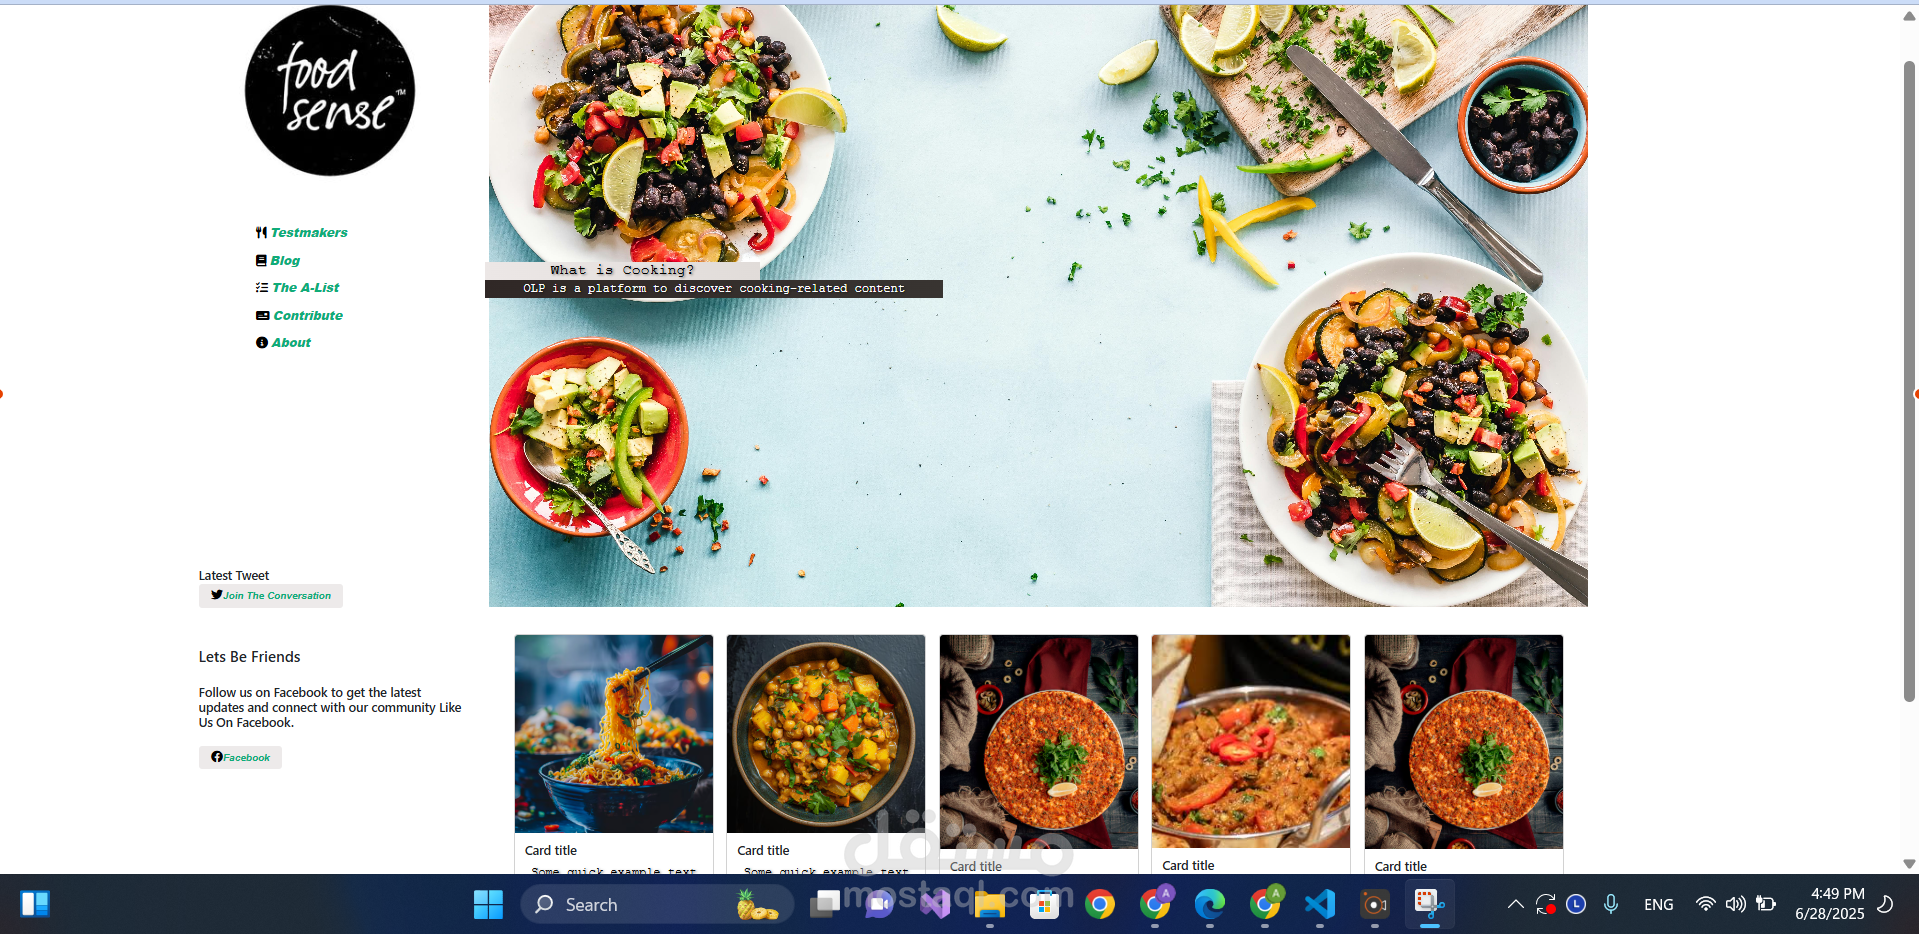Click the fork-knife icon beside Testmakers
Image resolution: width=1919 pixels, height=934 pixels.
click(x=261, y=232)
